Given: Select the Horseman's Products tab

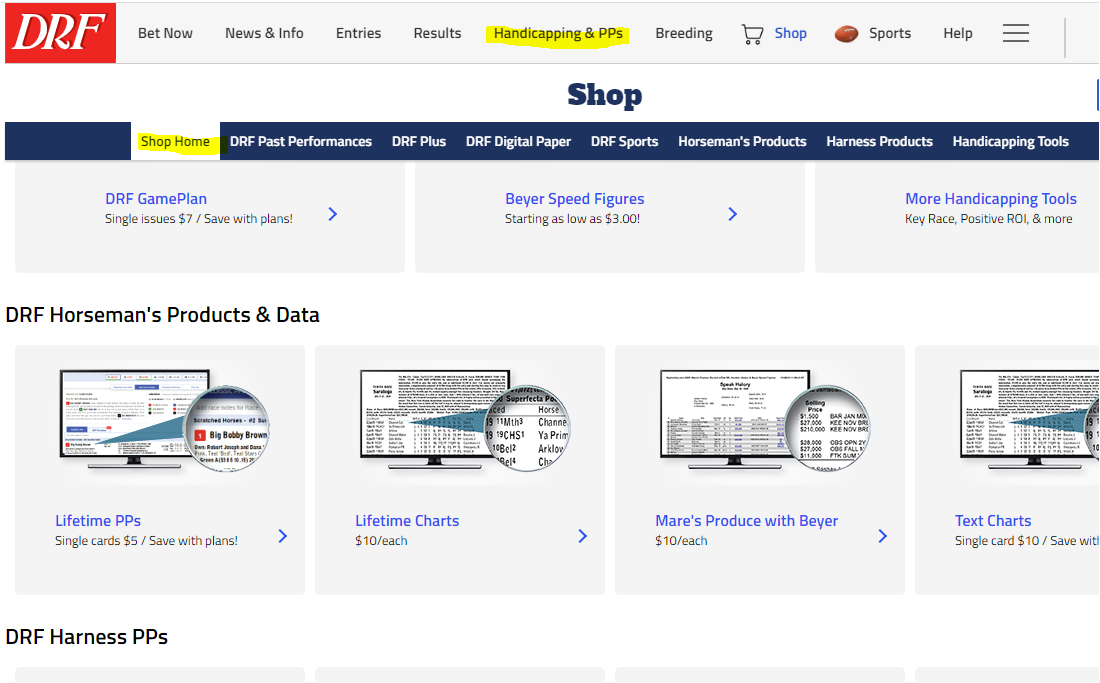Looking at the screenshot, I should (742, 142).
